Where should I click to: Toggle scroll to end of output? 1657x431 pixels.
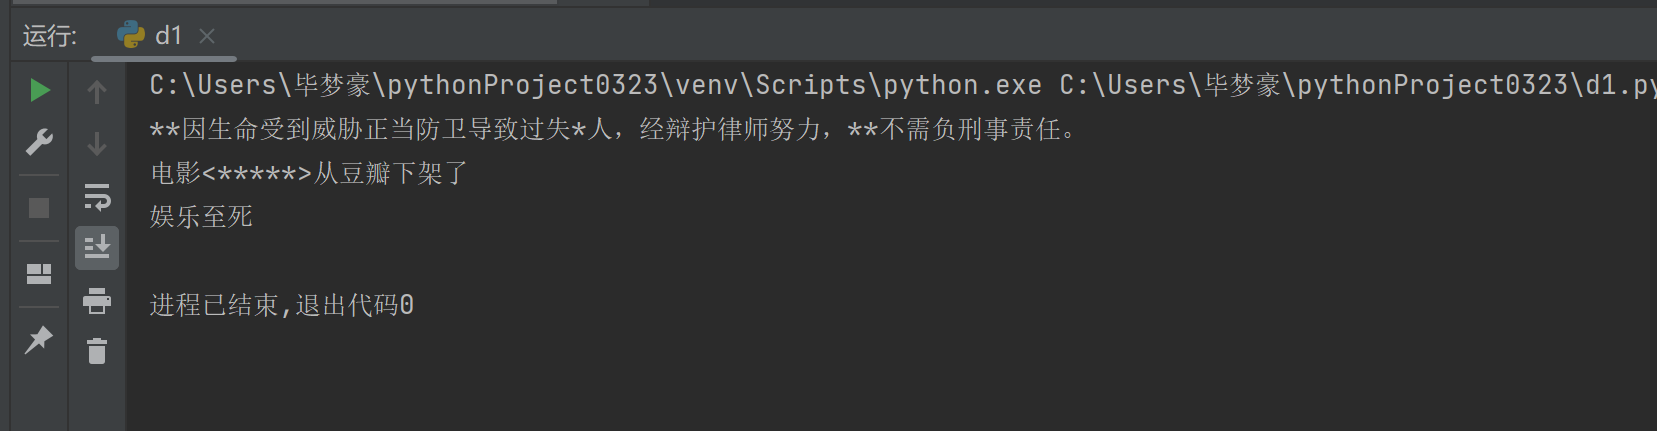click(x=97, y=247)
